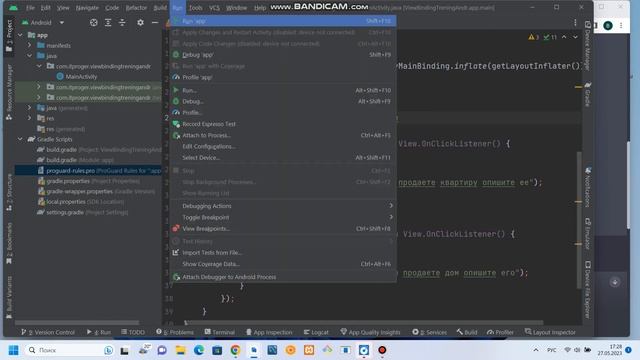Click the collapse all icon in project panel
Viewport: 640px width, 360px height.
[x=122, y=22]
